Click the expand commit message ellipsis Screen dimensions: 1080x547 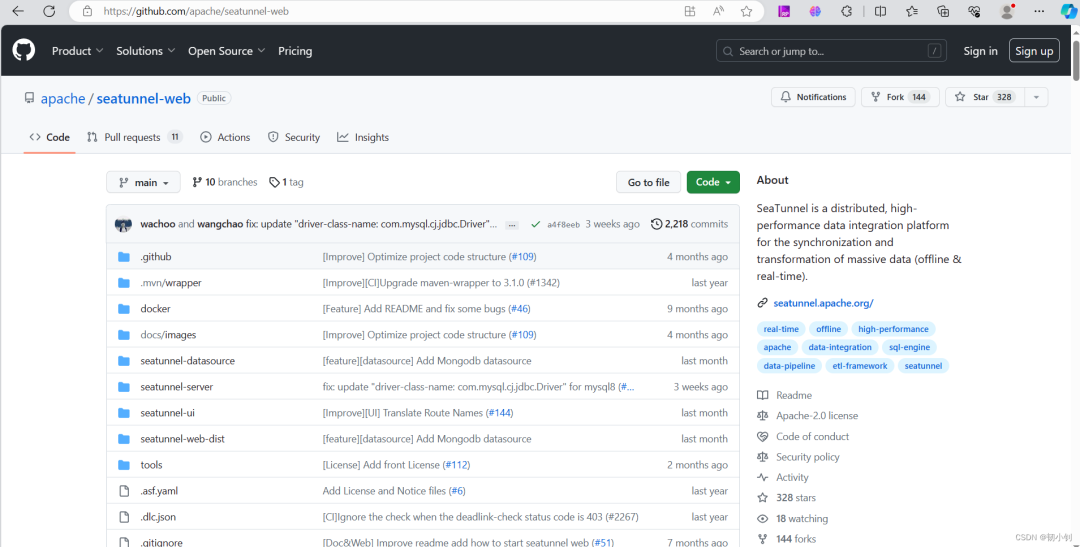click(x=512, y=225)
